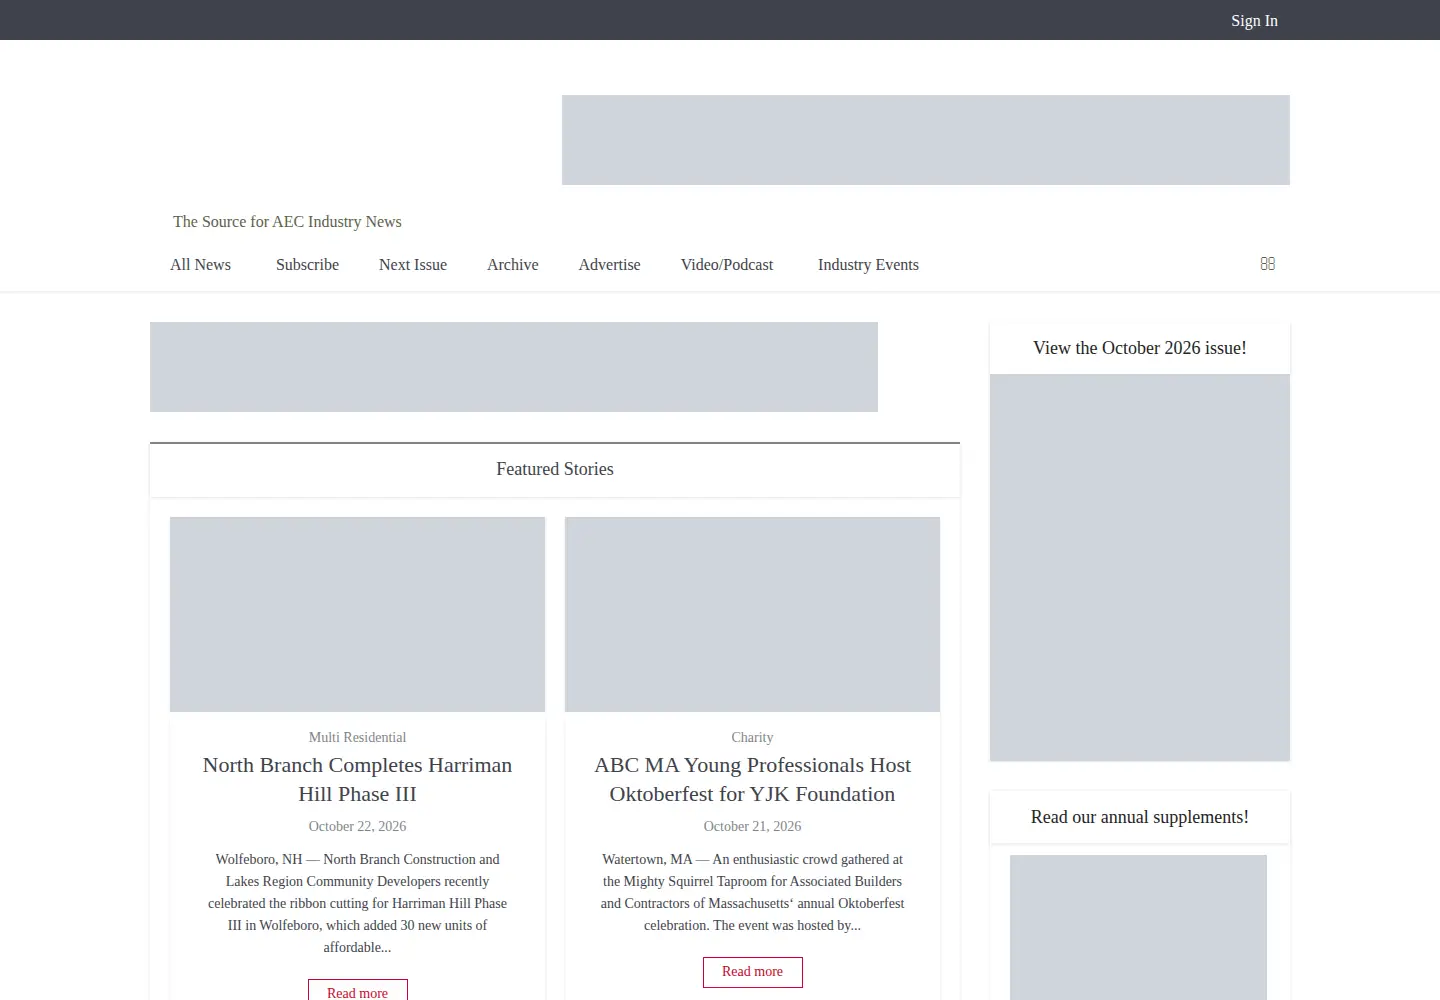Open the Next Issue menu item
Screen dimensions: 1440x1000
[413, 265]
